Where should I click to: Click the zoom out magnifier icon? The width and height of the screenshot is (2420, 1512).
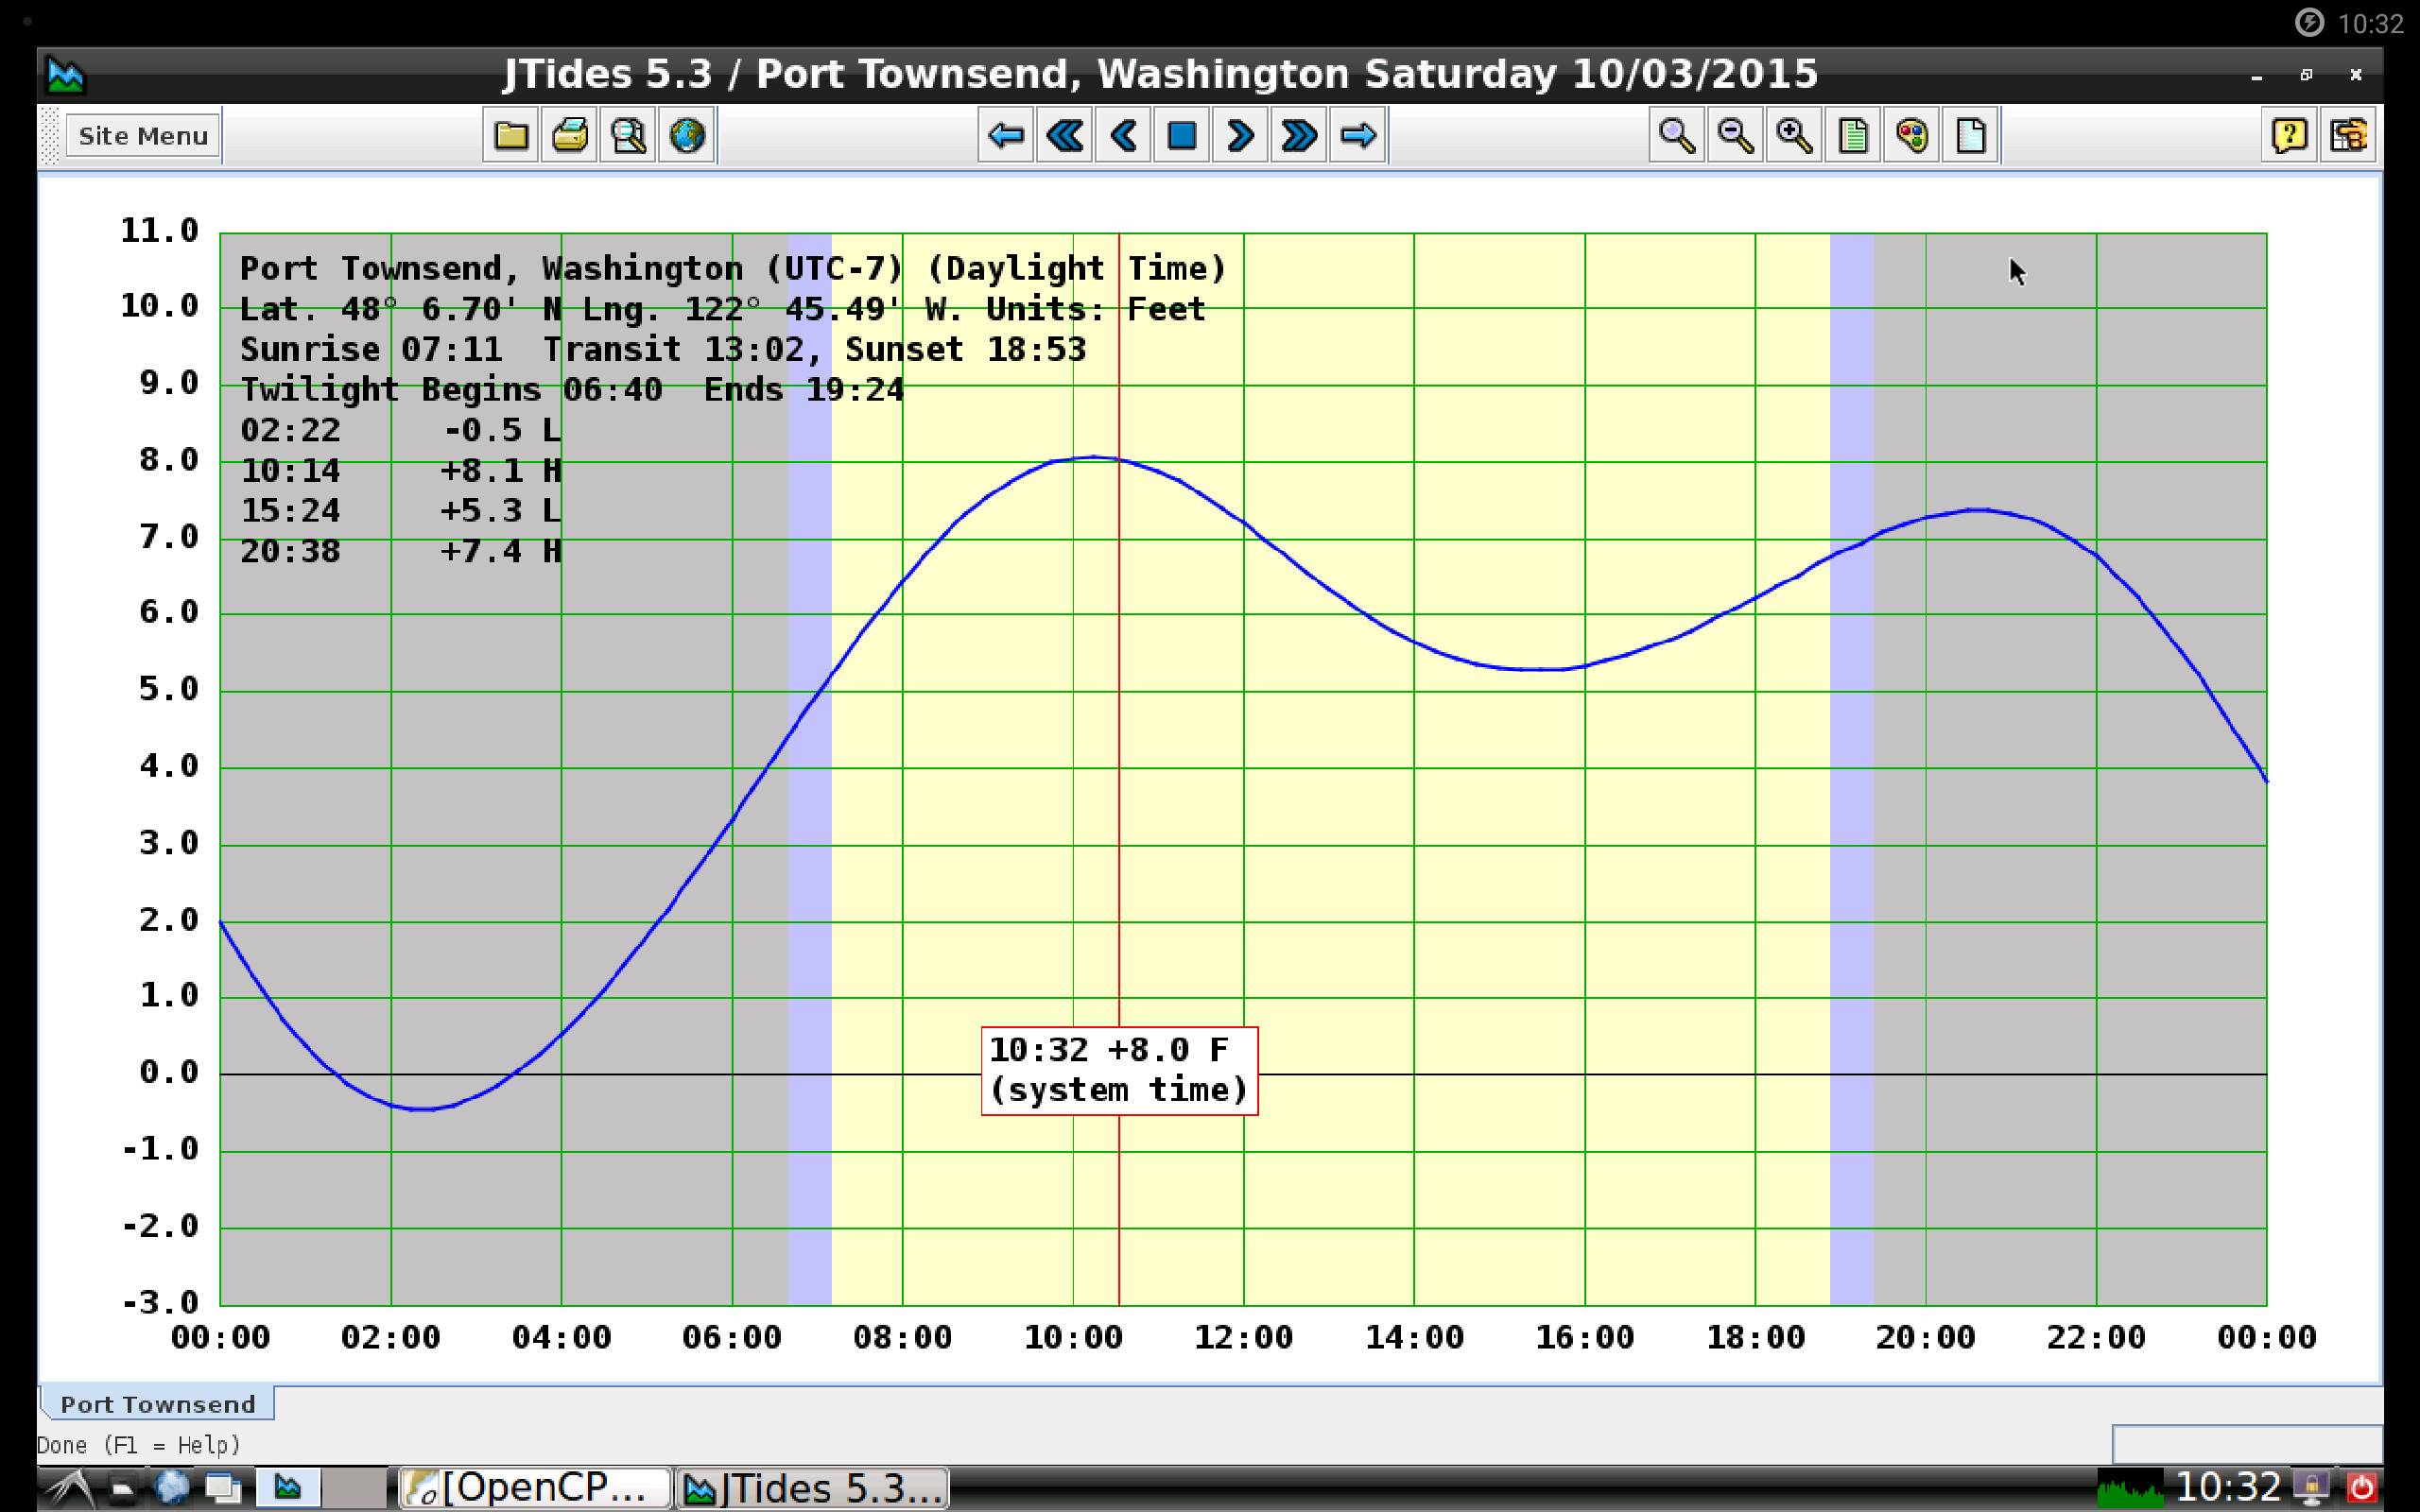click(1735, 135)
